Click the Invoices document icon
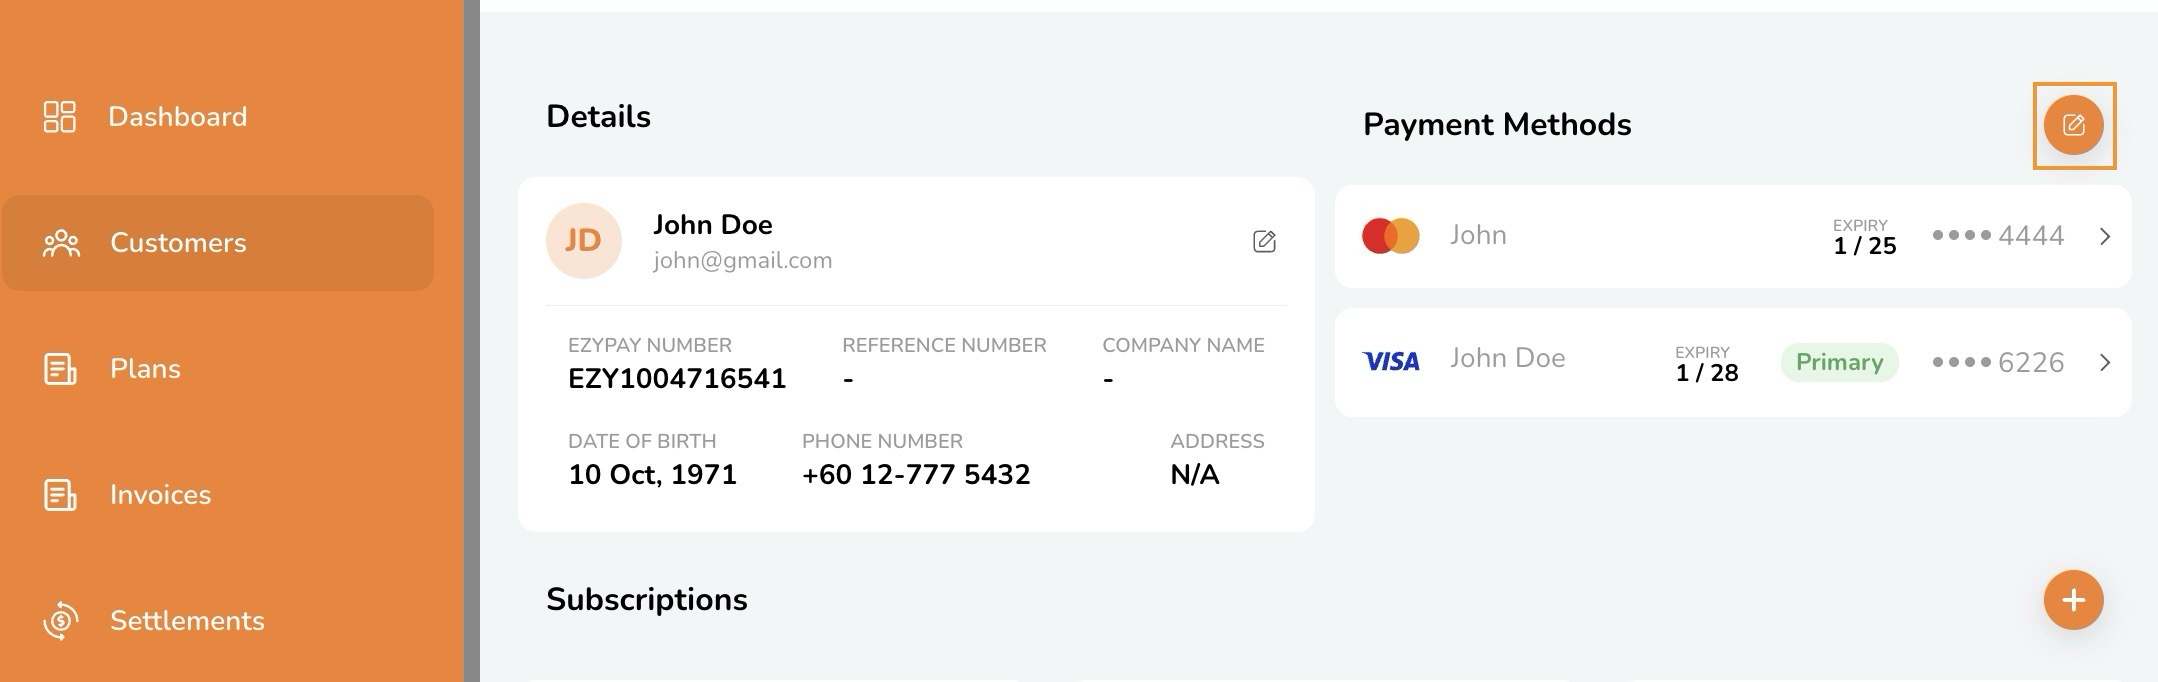 click(60, 495)
